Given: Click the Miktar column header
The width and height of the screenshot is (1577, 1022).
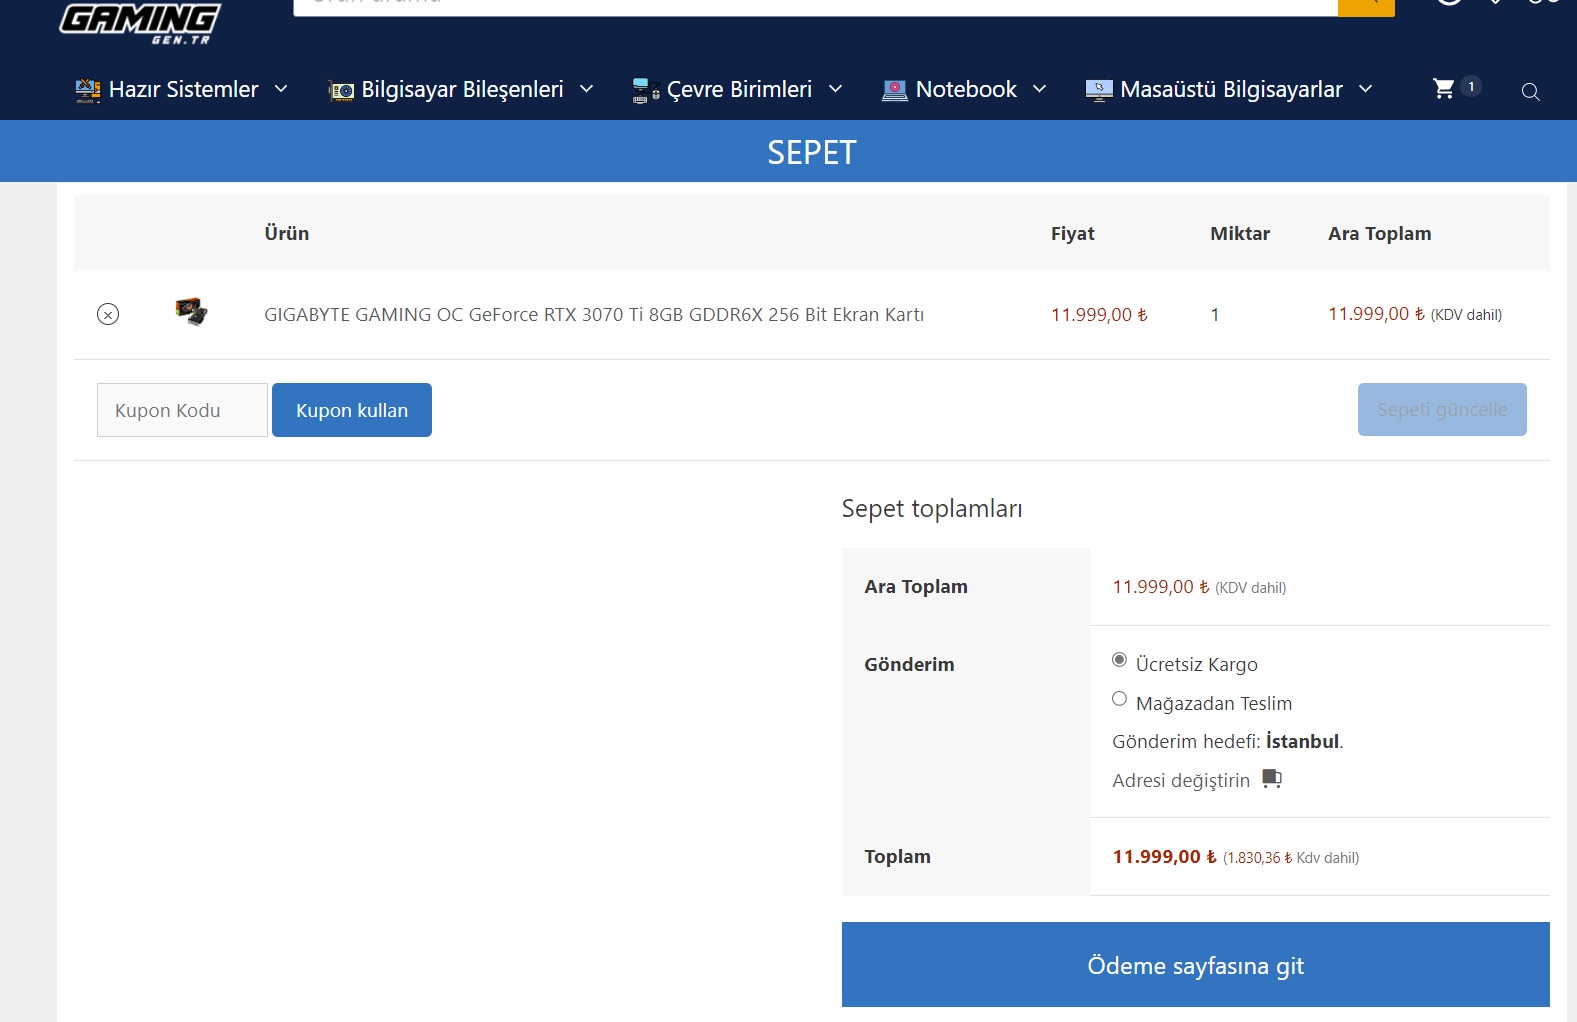Looking at the screenshot, I should [x=1240, y=233].
